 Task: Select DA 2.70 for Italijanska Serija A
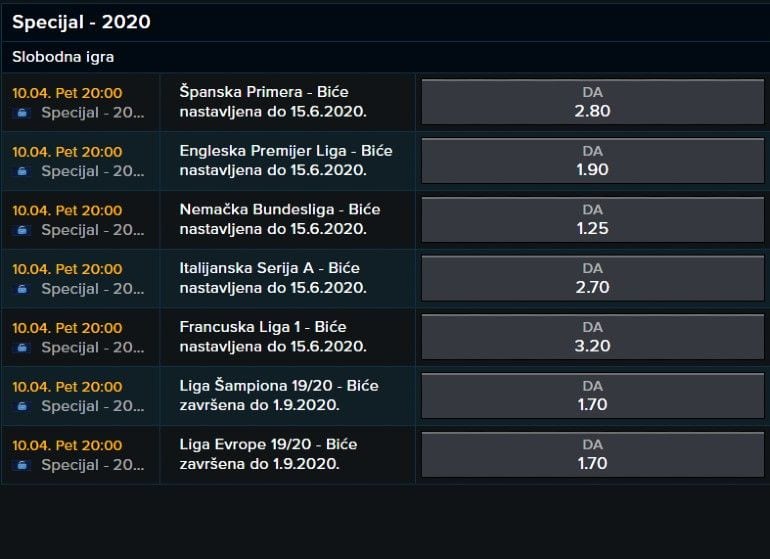pyautogui.click(x=592, y=278)
